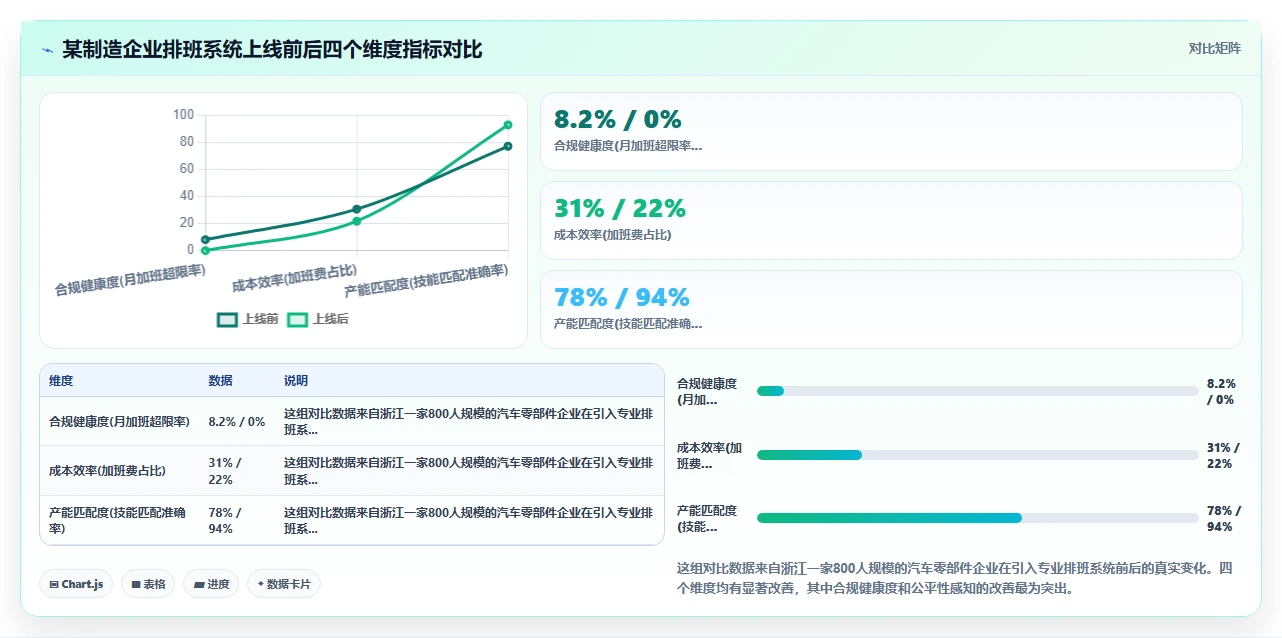Select the 31% / 22% data card
The width and height of the screenshot is (1282, 638).
pos(891,220)
